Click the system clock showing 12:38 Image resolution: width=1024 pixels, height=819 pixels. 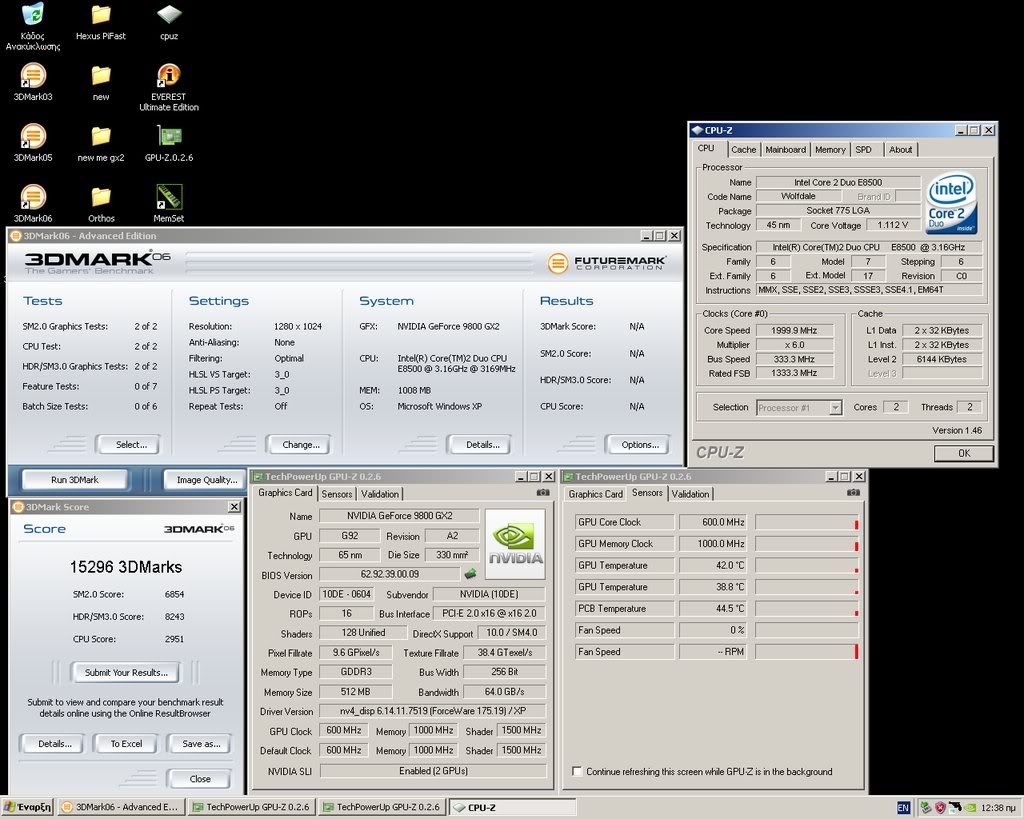click(x=998, y=808)
